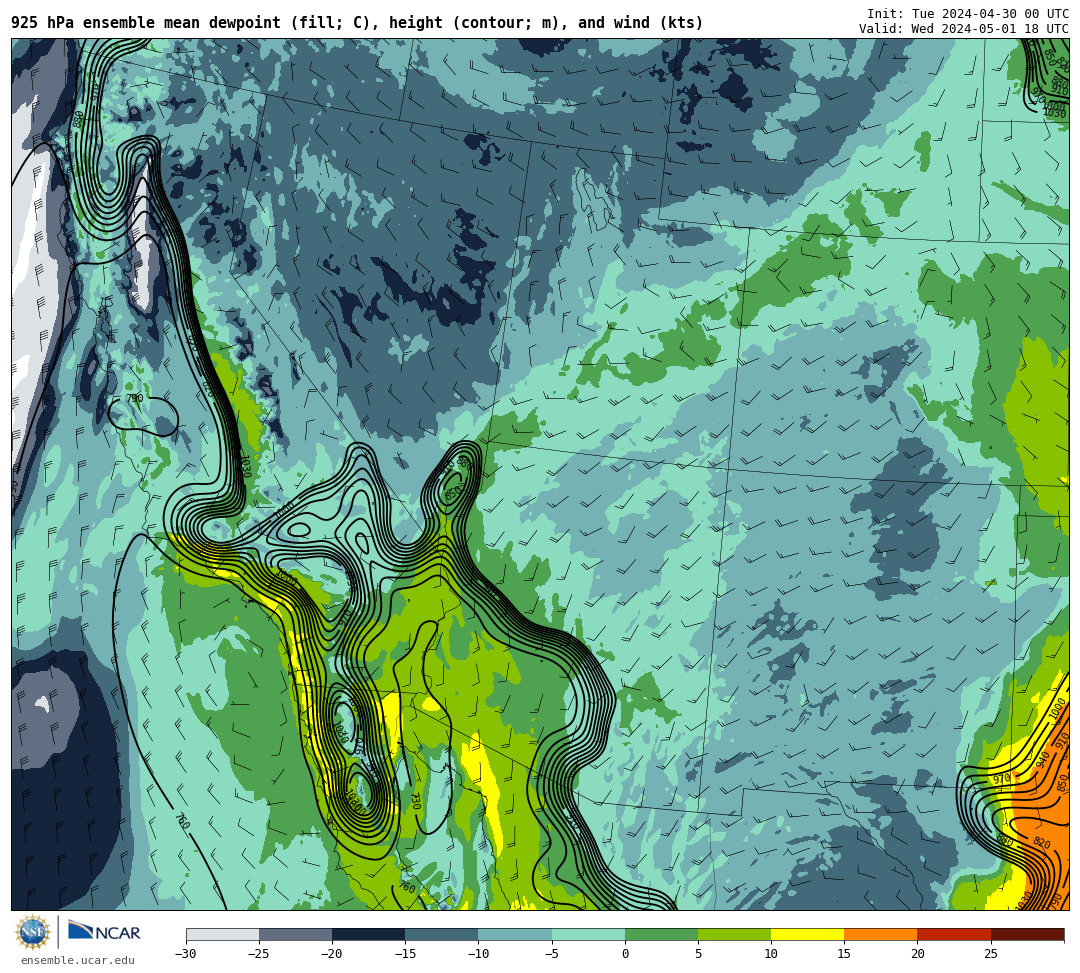Pick the -5 to 0 mint green swatch

[588, 934]
